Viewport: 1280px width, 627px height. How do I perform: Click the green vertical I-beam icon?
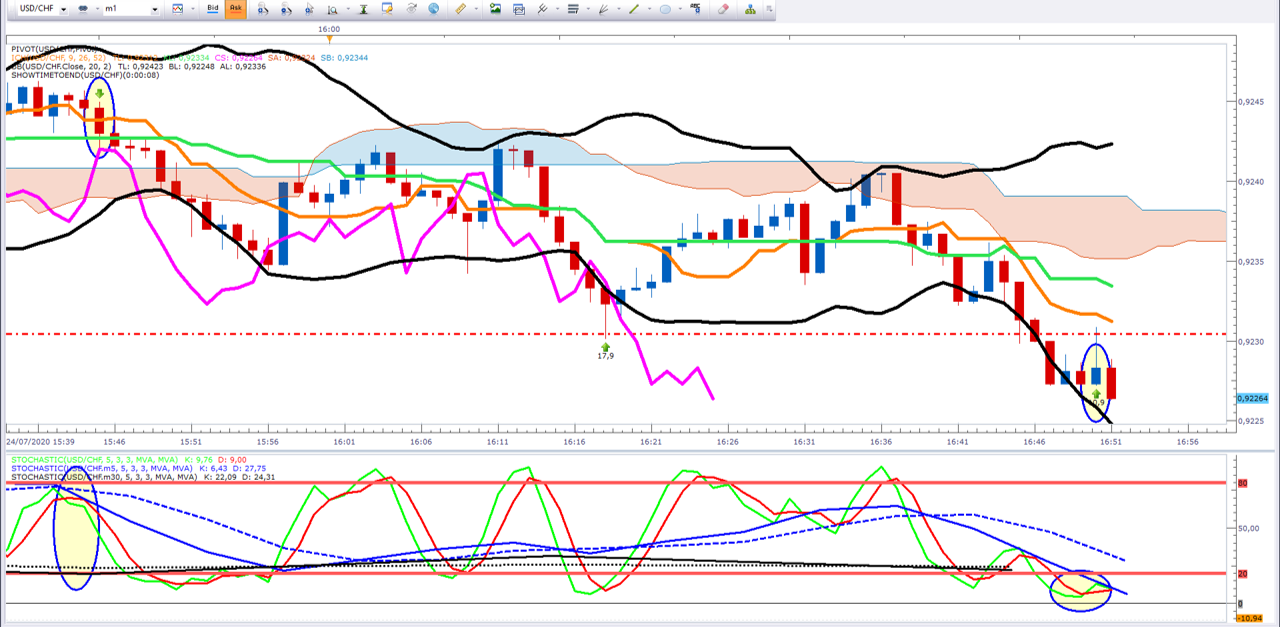363,9
